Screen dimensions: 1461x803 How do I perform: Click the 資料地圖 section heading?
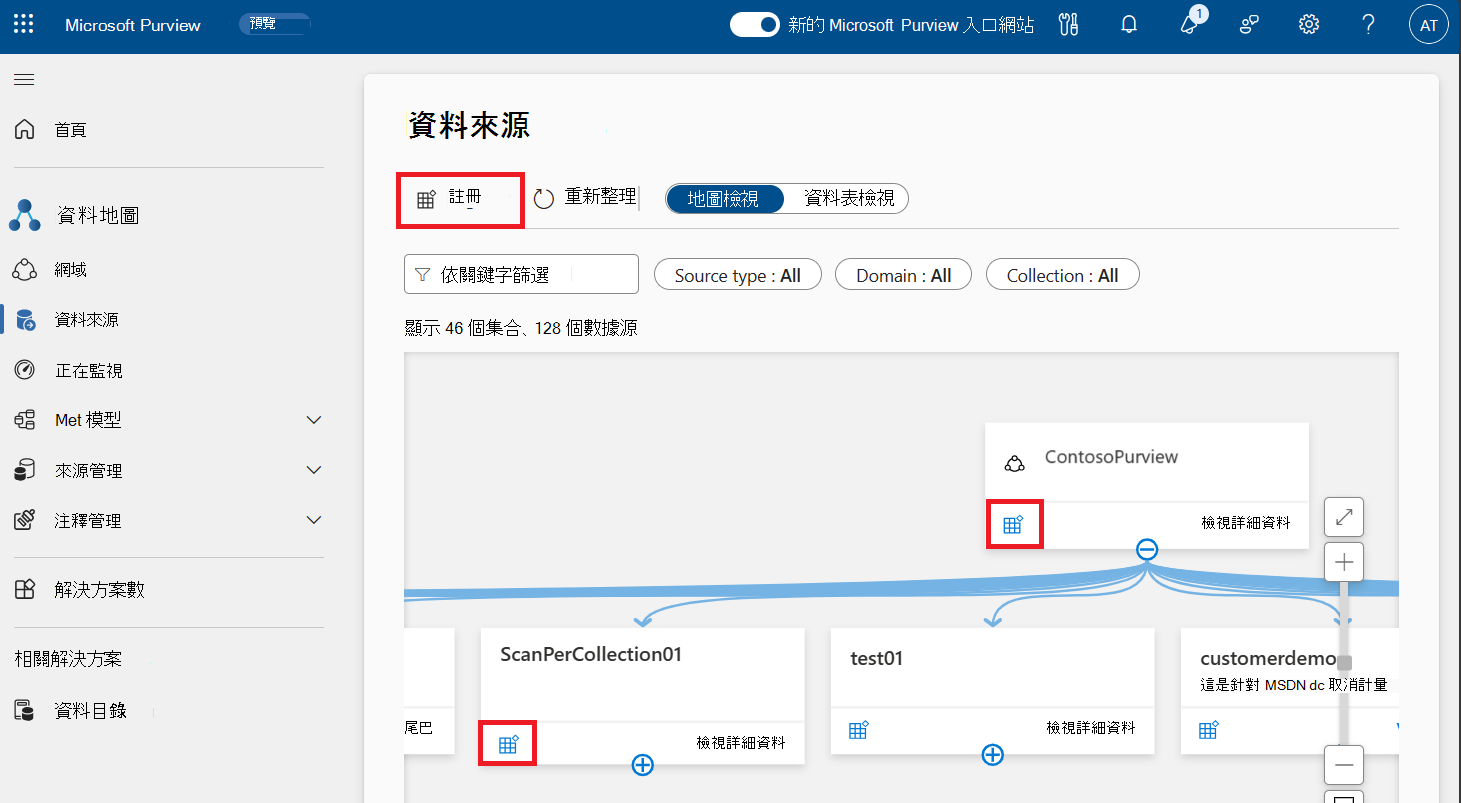pyautogui.click(x=97, y=215)
